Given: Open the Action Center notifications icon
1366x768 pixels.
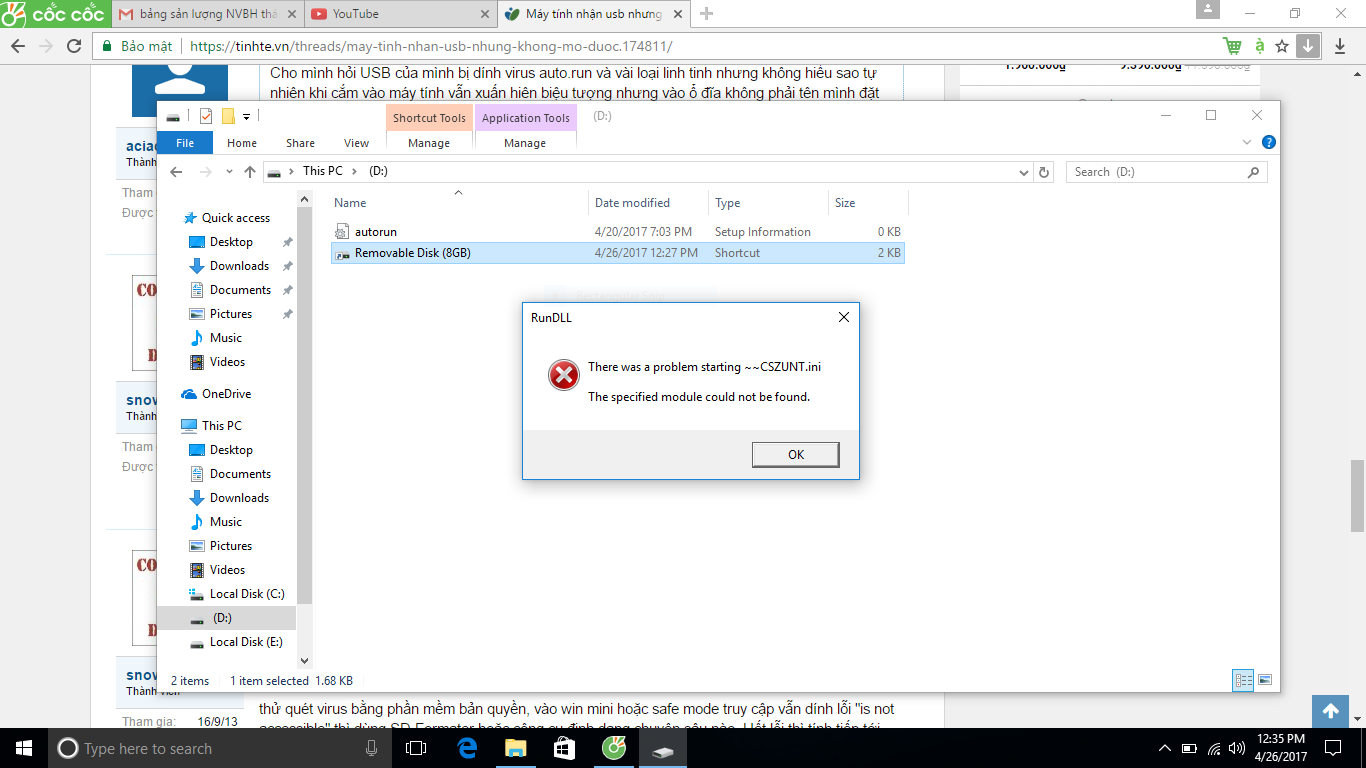Looking at the screenshot, I should (1333, 748).
